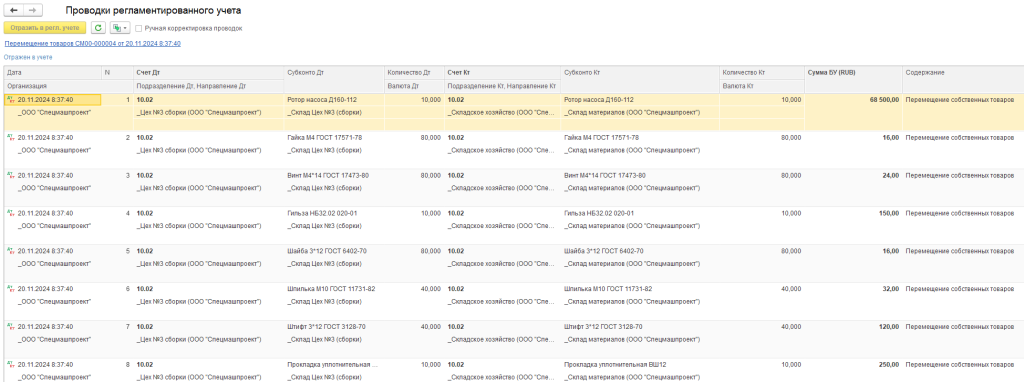Select the '_Склад материалов' cell in row 1
The image size is (1024, 382).
click(x=640, y=113)
